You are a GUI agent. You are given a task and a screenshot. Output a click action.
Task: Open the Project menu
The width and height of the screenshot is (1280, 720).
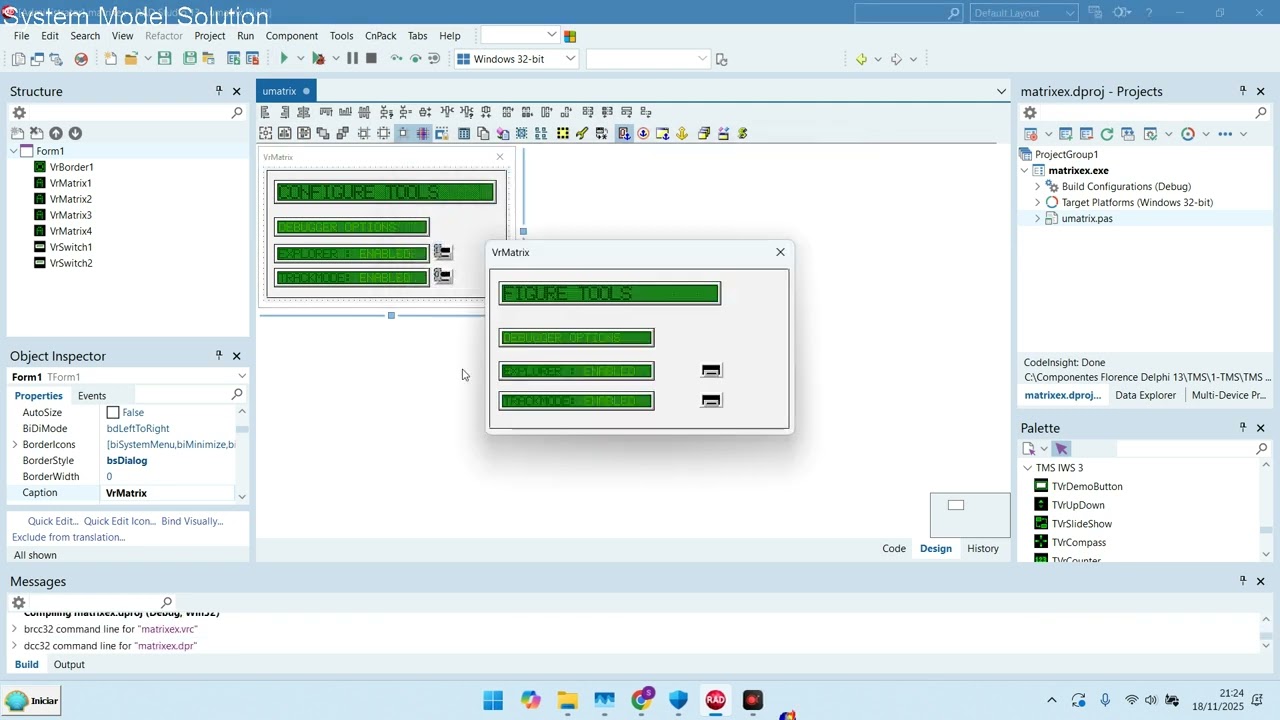[x=210, y=36]
